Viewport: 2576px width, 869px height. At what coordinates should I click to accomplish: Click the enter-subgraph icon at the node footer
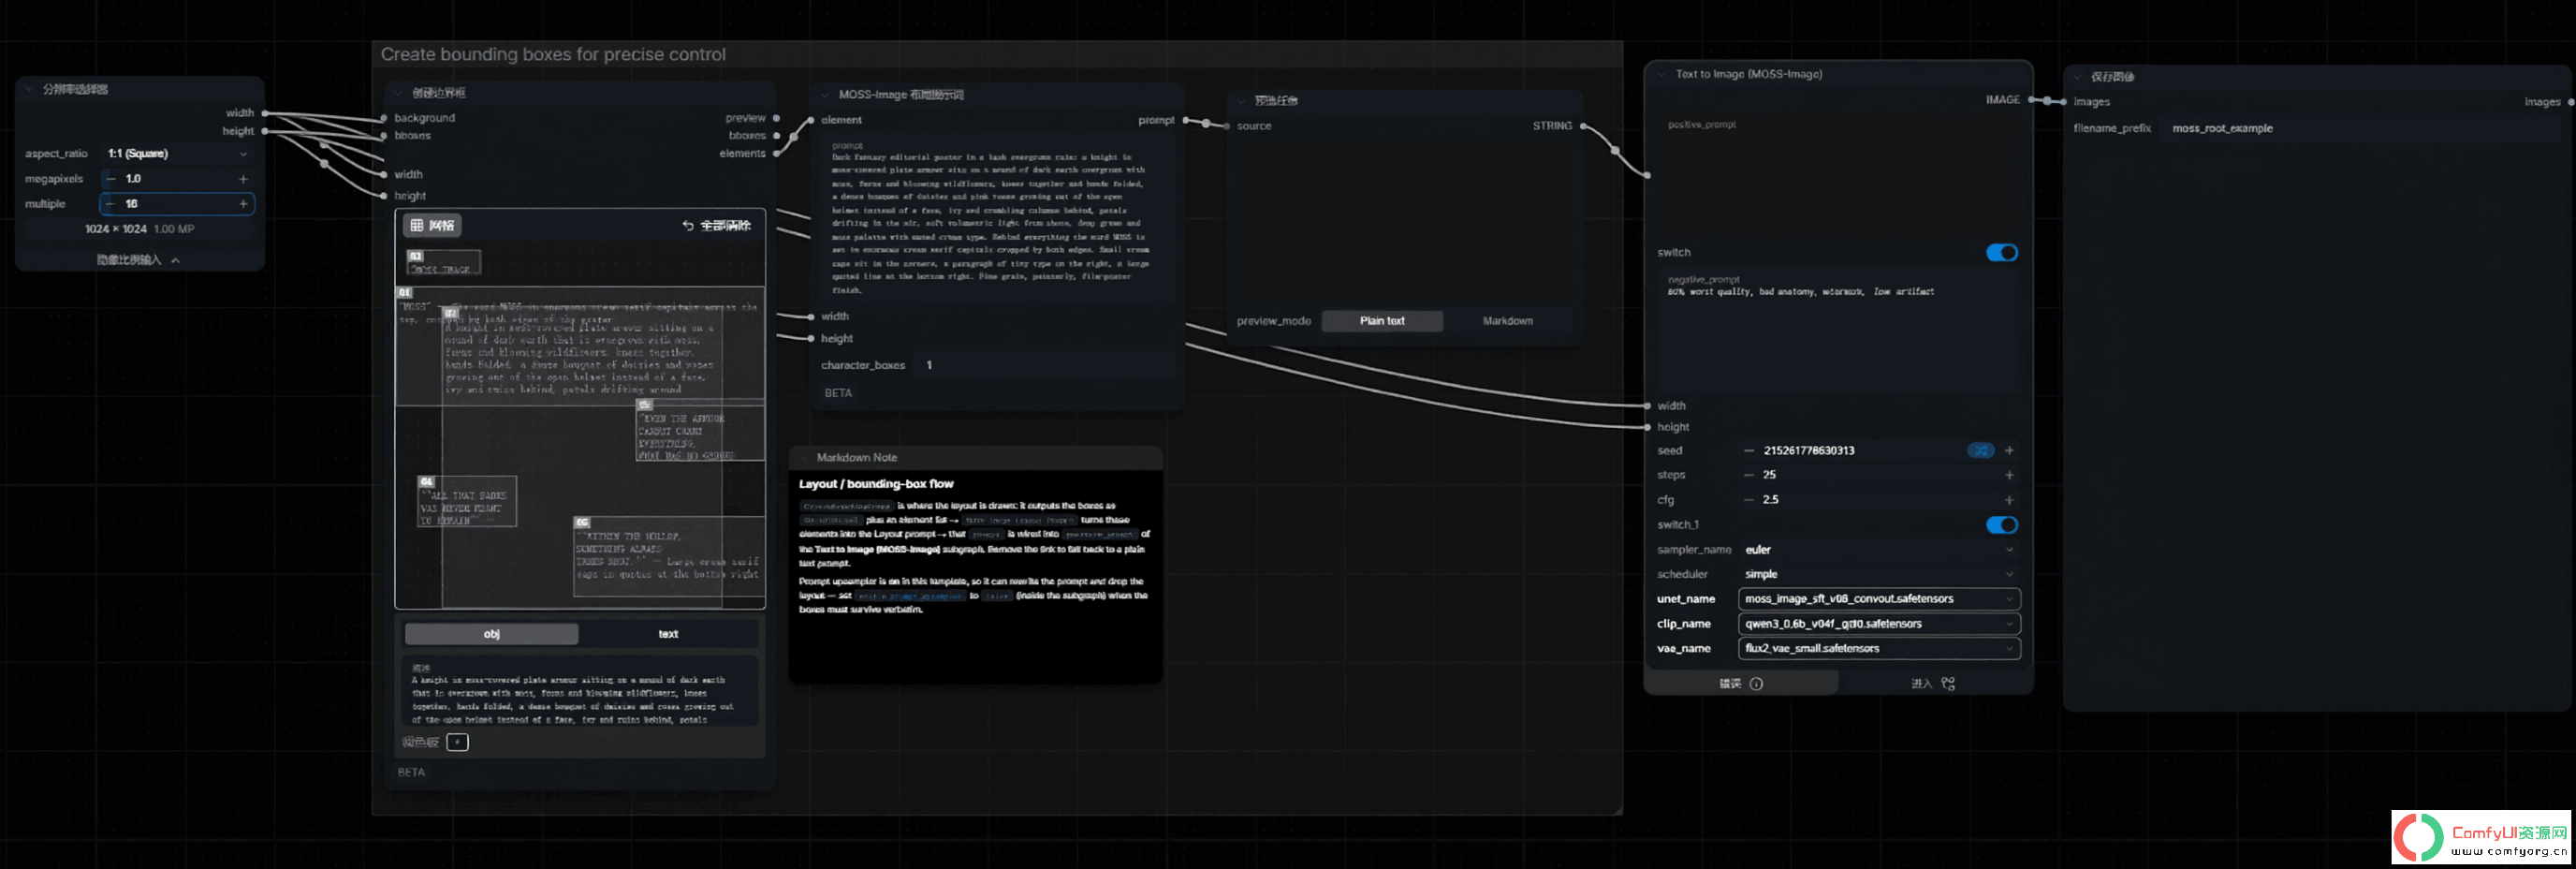[1948, 684]
